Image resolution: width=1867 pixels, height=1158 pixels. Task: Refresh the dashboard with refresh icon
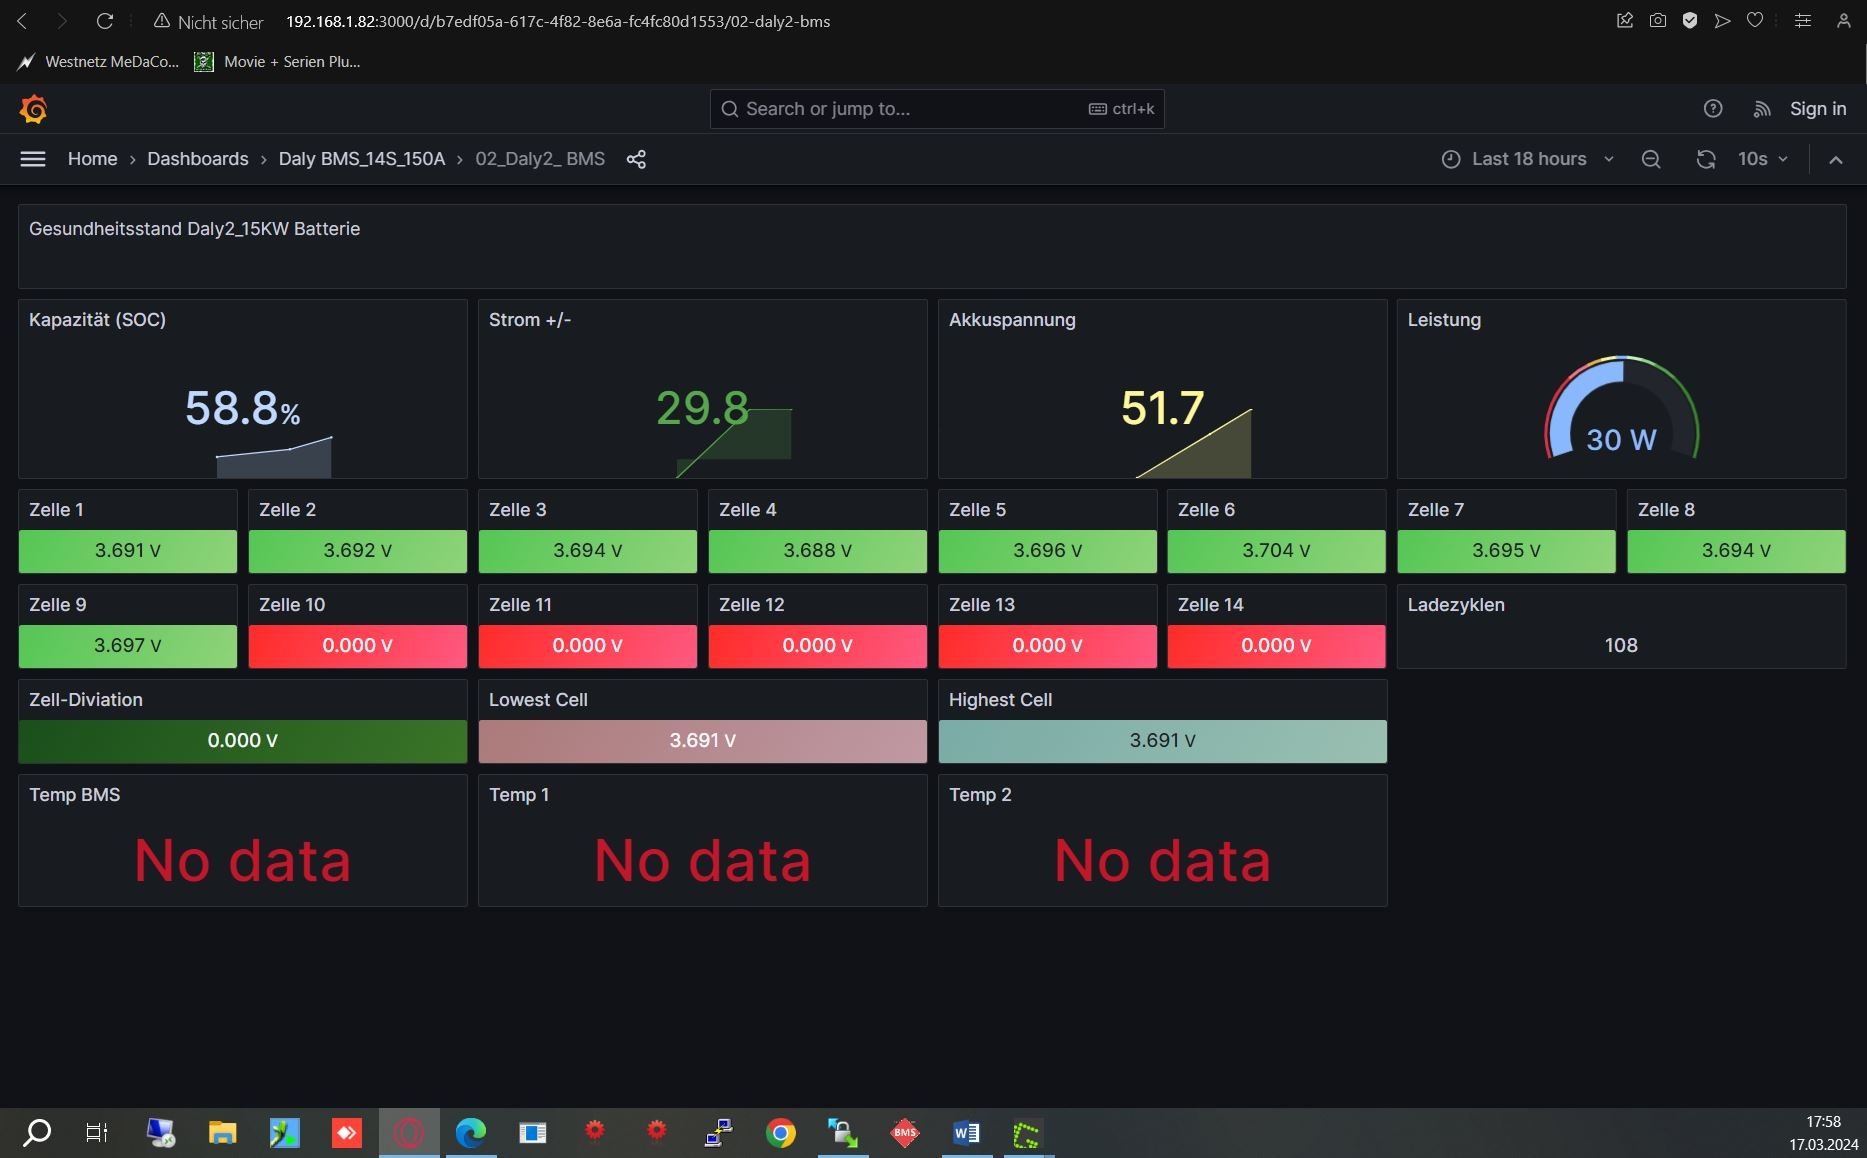(1706, 159)
